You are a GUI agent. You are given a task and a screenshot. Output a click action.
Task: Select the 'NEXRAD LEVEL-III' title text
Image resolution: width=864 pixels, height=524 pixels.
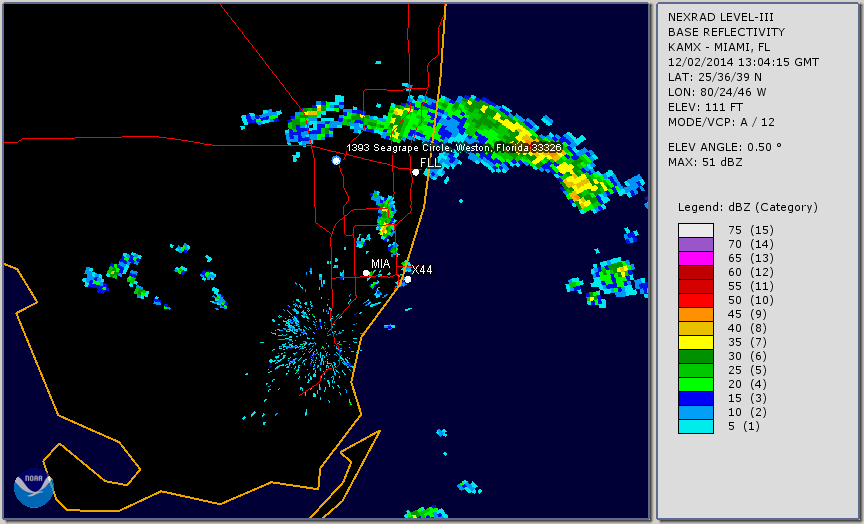point(721,17)
